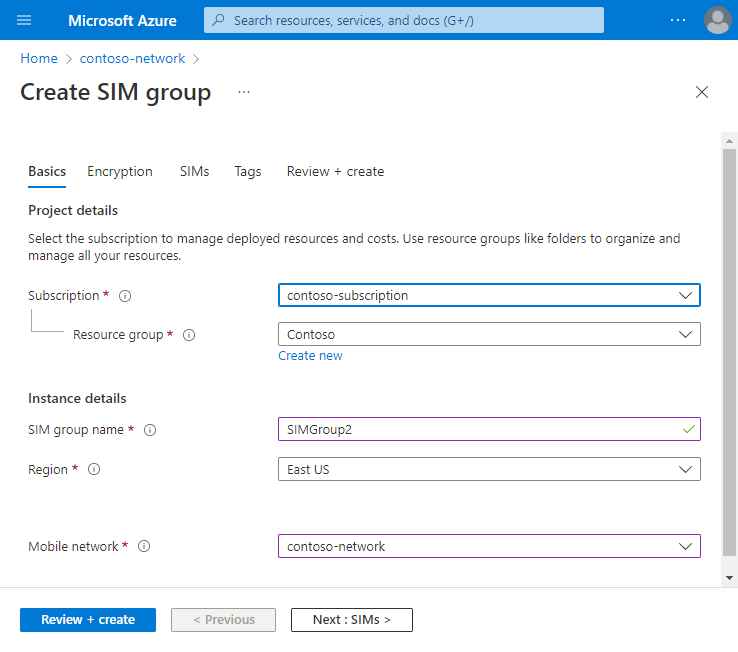Screen dimensions: 738x652
Task: Click the info icon beside SIM group name
Action: [150, 430]
